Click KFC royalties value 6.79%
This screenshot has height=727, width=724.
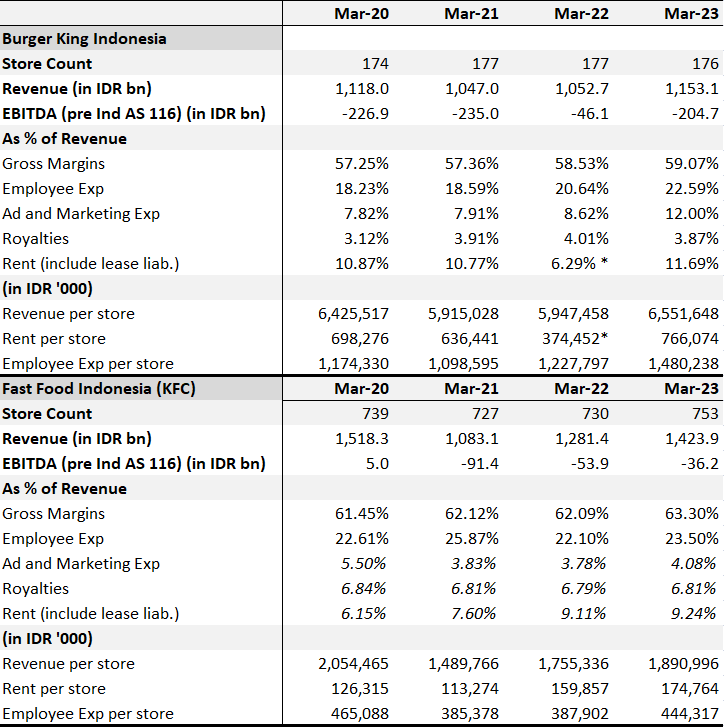(583, 589)
